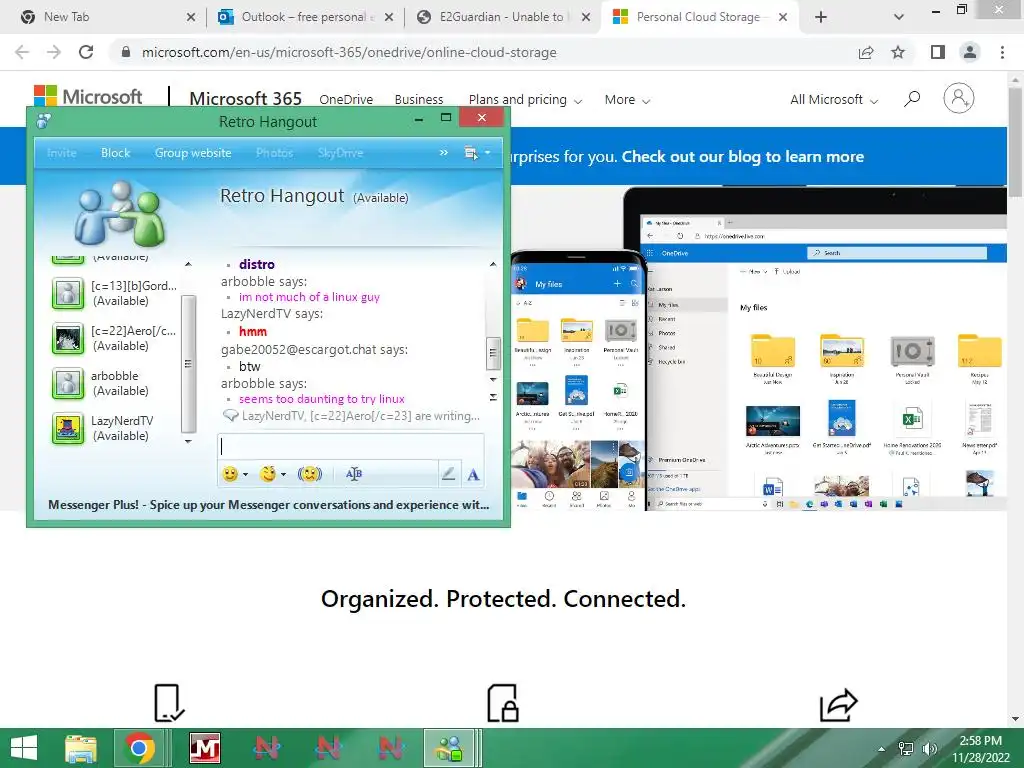Viewport: 1024px width, 768px height.
Task: Click Chrome's reload page icon
Action: [x=86, y=52]
